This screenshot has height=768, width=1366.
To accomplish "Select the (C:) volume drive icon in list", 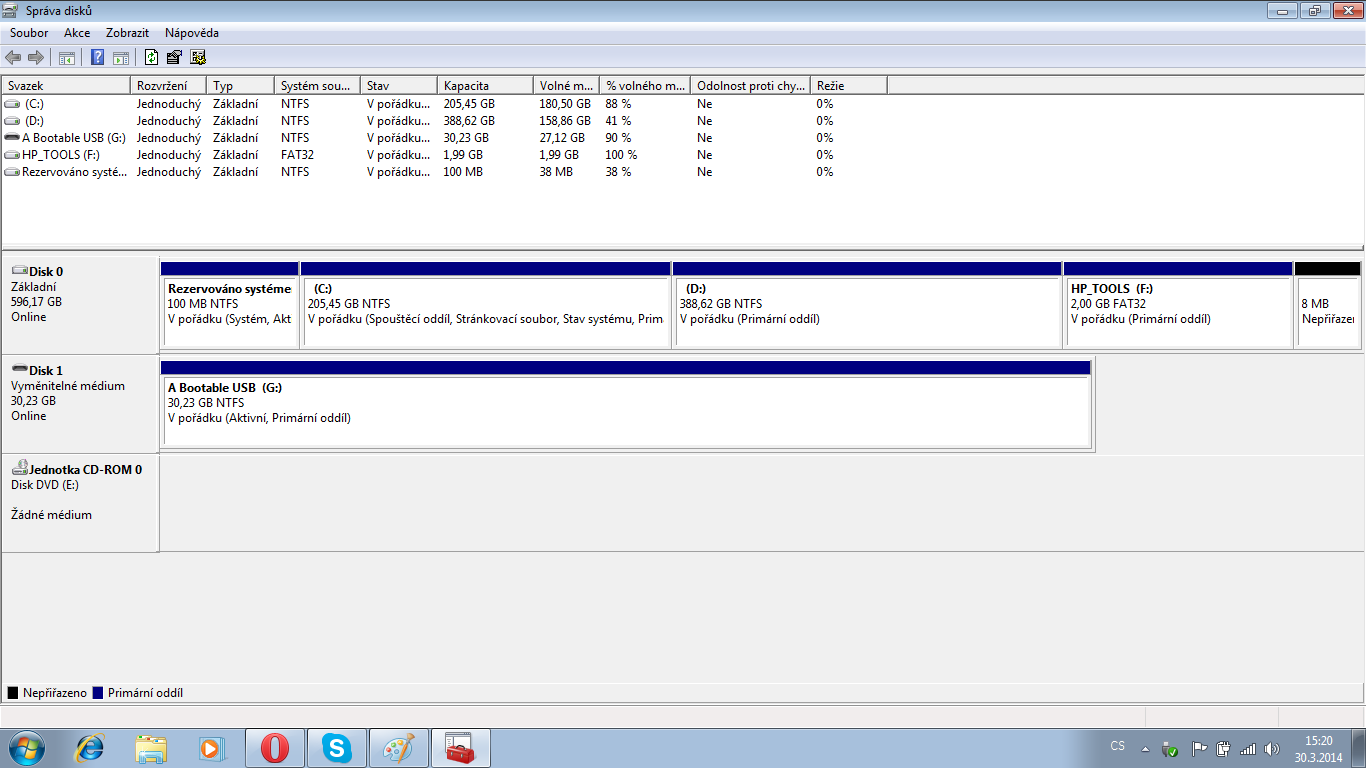I will [12, 104].
